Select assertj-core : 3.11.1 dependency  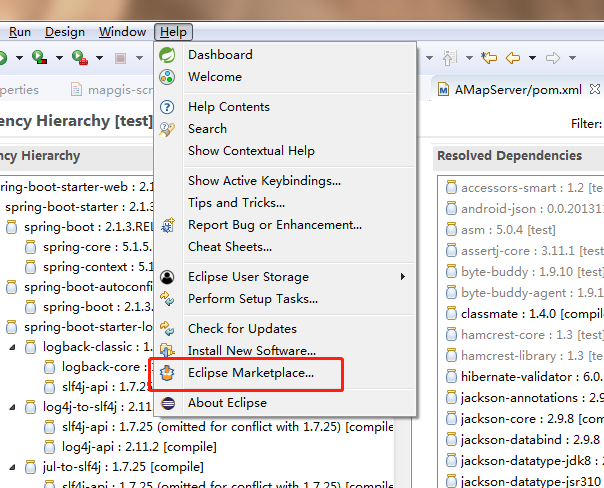[x=524, y=251]
